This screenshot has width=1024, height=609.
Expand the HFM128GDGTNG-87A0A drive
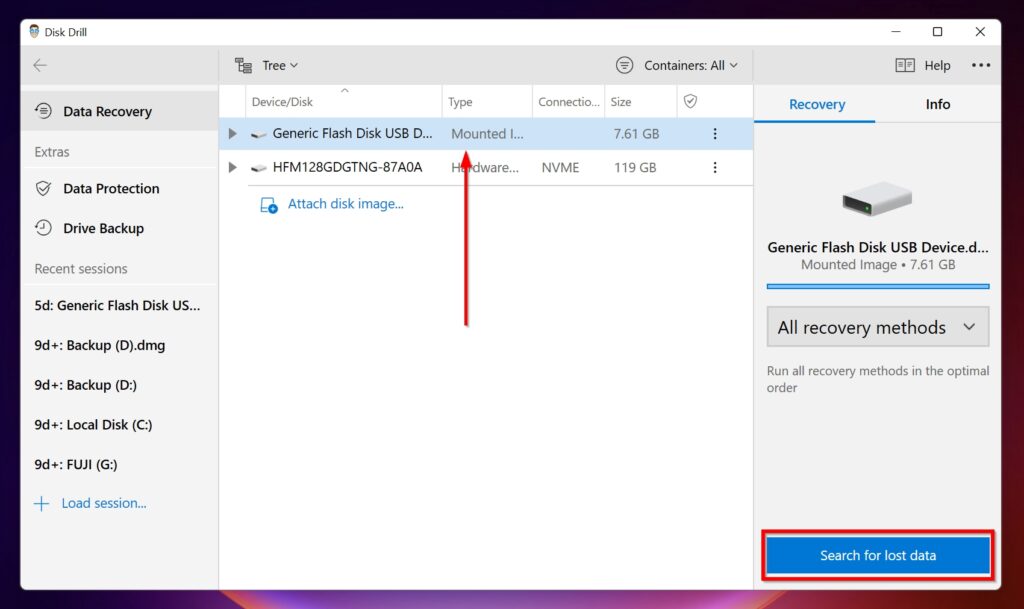tap(233, 167)
